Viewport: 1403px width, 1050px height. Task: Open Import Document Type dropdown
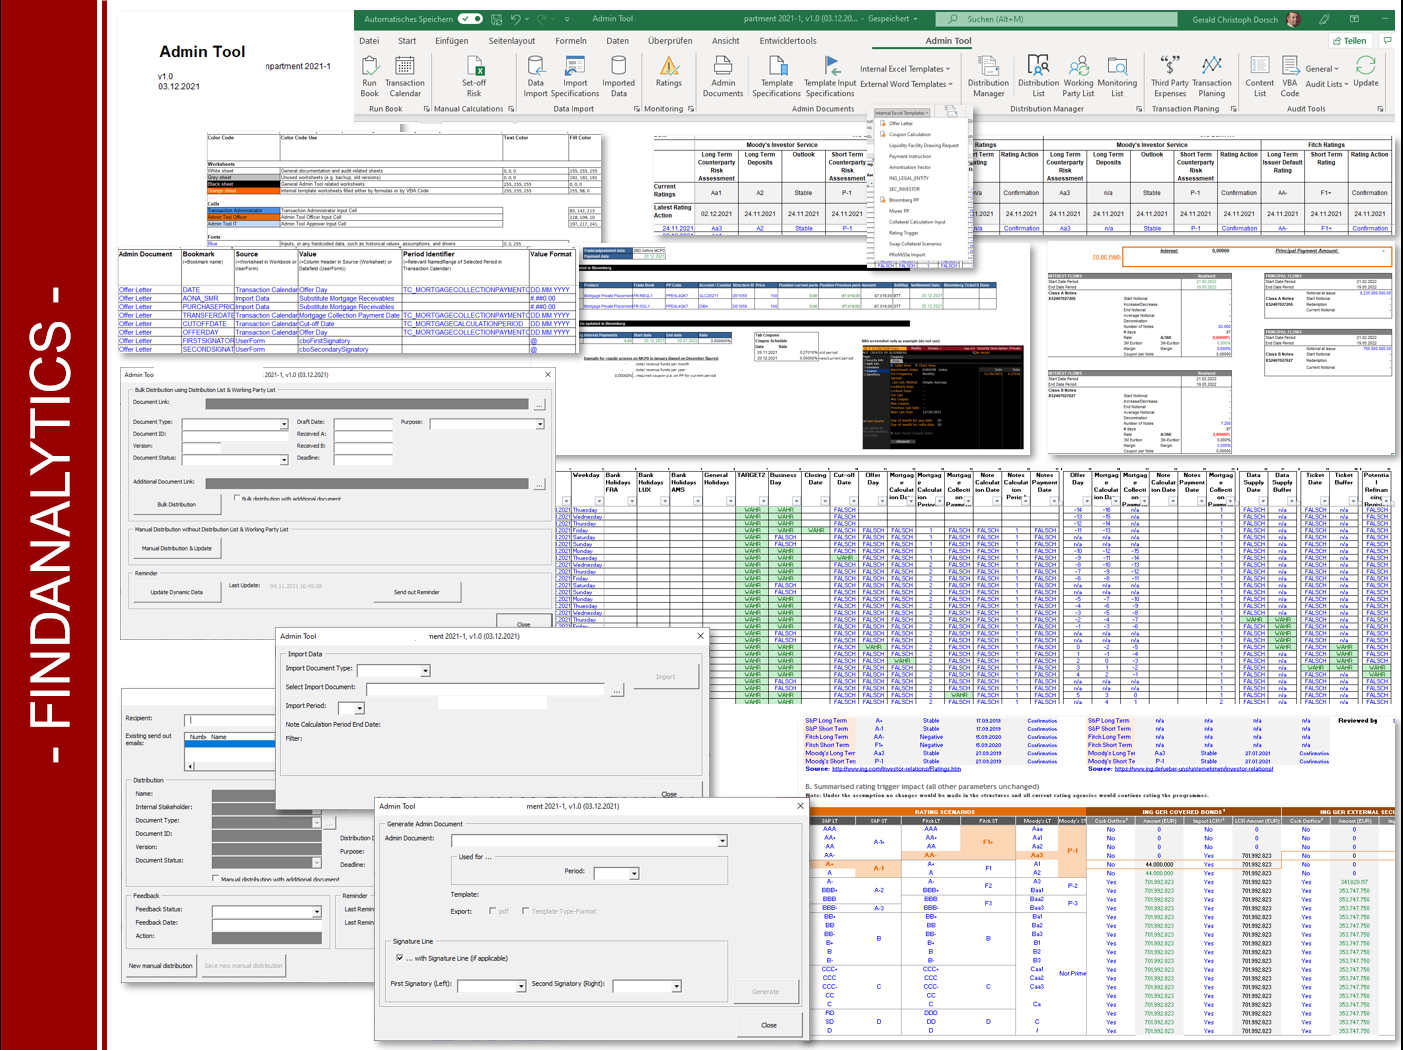point(425,671)
